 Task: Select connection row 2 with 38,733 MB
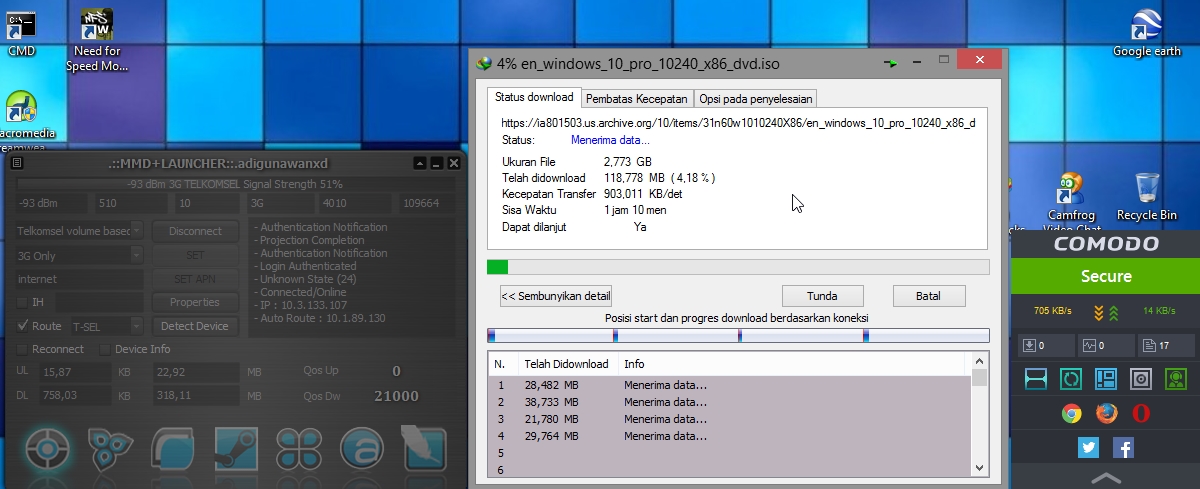[x=729, y=402]
